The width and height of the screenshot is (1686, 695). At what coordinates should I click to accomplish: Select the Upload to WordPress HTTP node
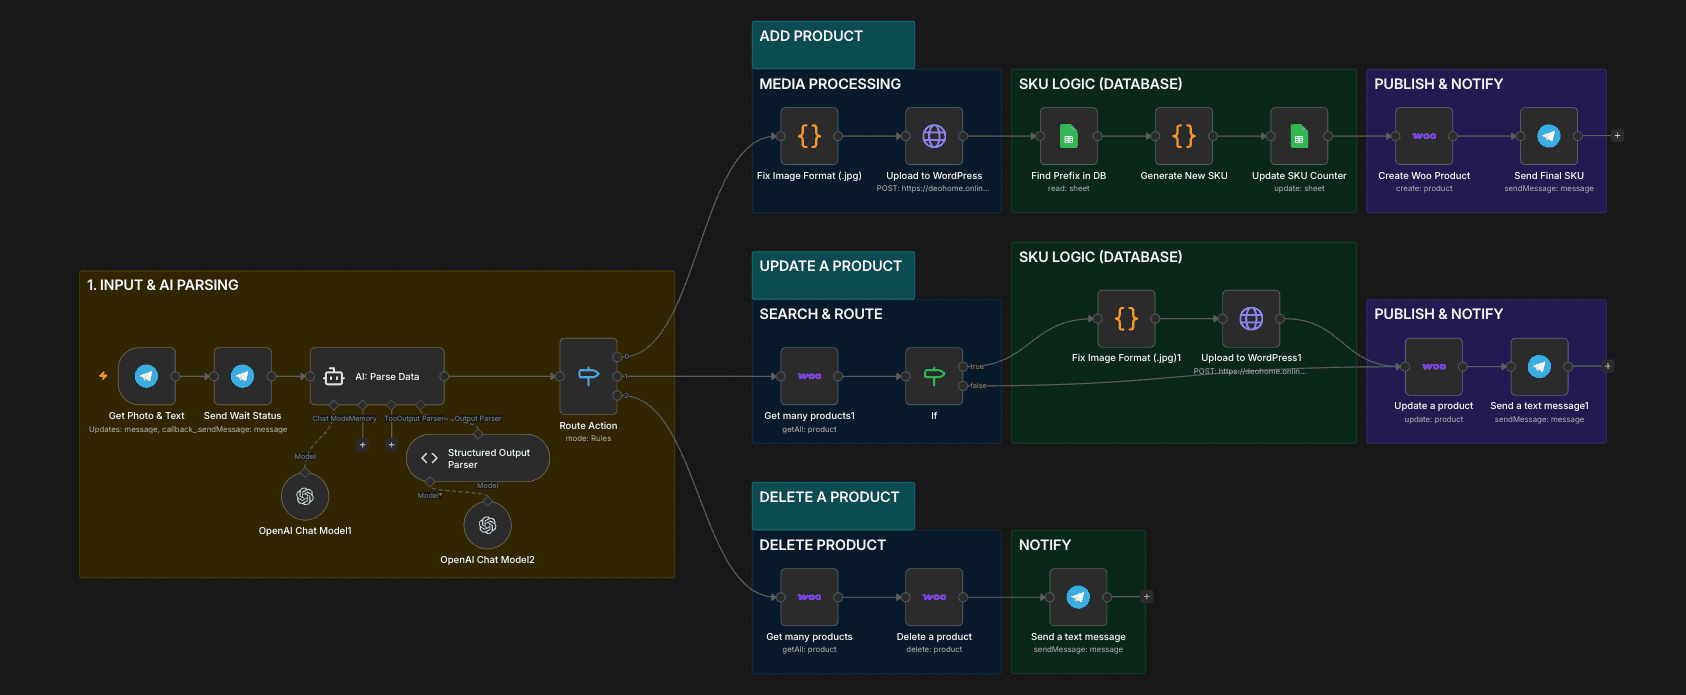(x=934, y=136)
